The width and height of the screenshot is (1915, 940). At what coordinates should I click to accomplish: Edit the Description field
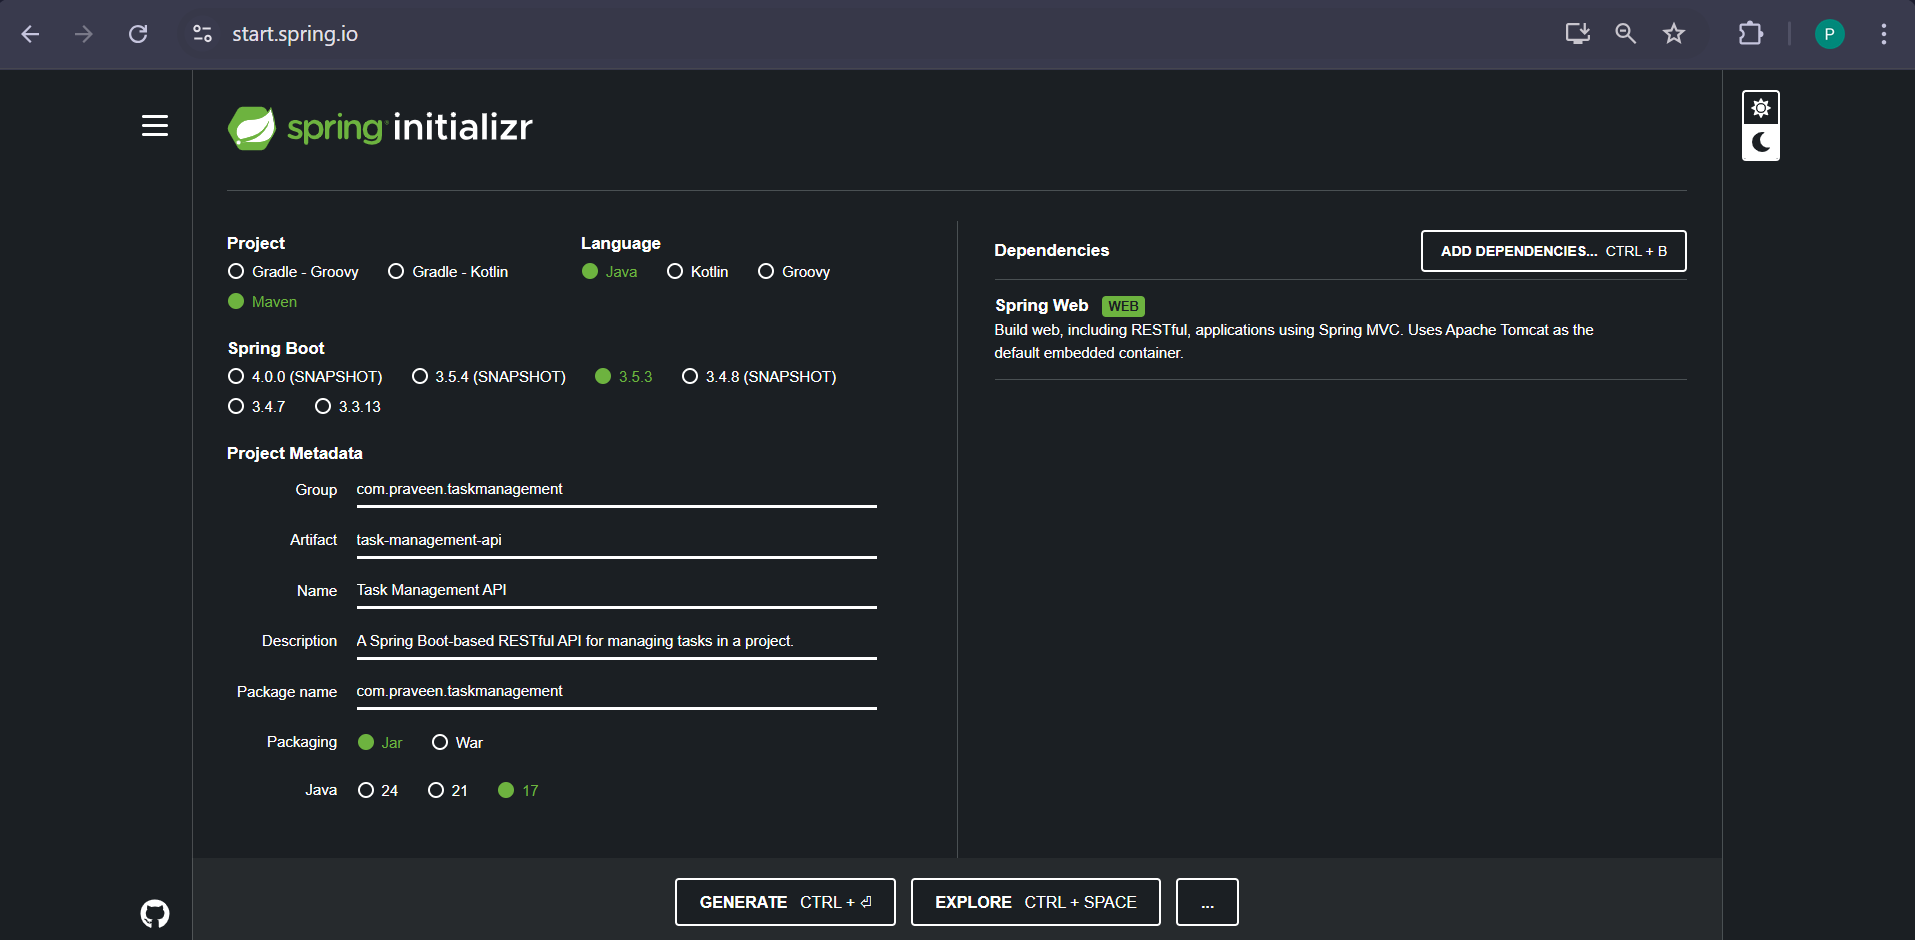point(616,641)
